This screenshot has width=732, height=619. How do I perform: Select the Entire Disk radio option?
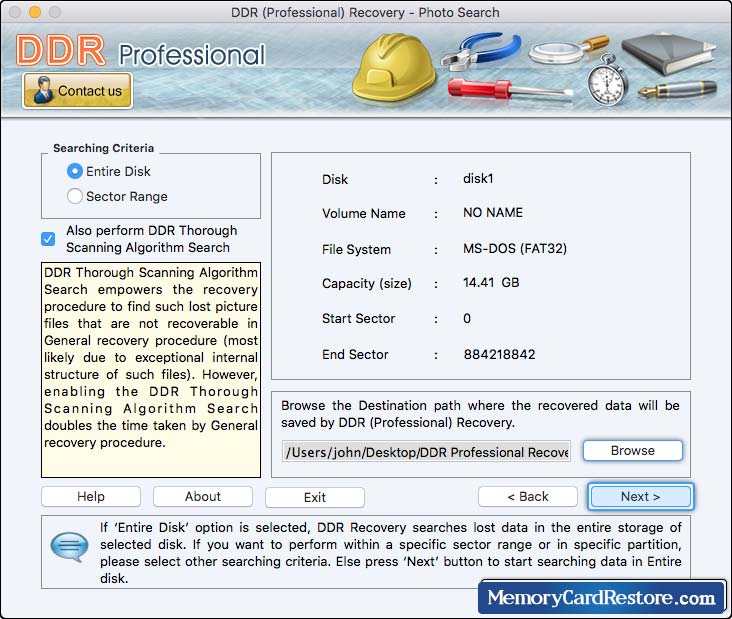tap(109, 171)
